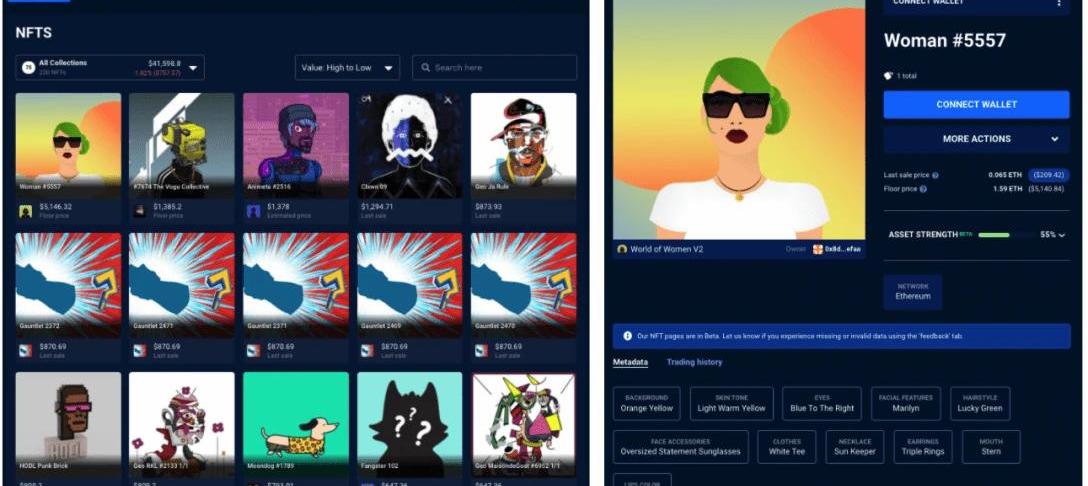Click the Asset Strength progress bar
Image resolution: width=1088 pixels, height=486 pixels.
(x=1006, y=235)
